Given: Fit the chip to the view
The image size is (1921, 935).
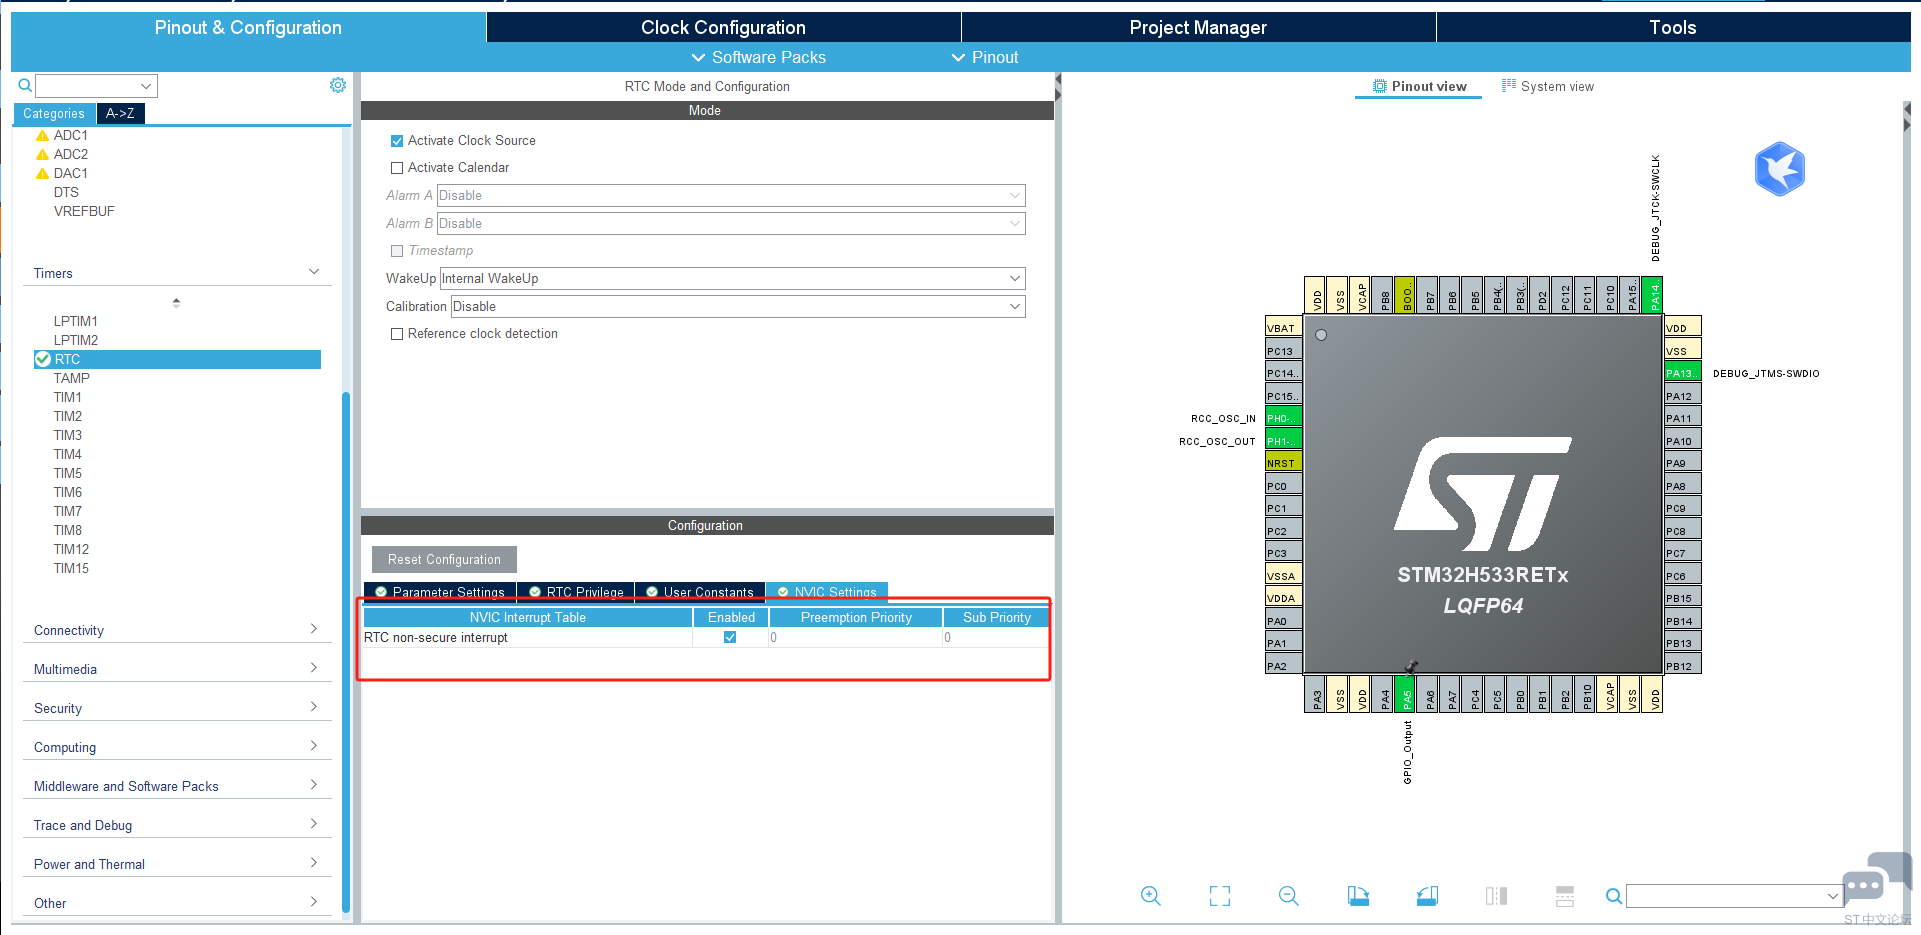Looking at the screenshot, I should (x=1220, y=896).
